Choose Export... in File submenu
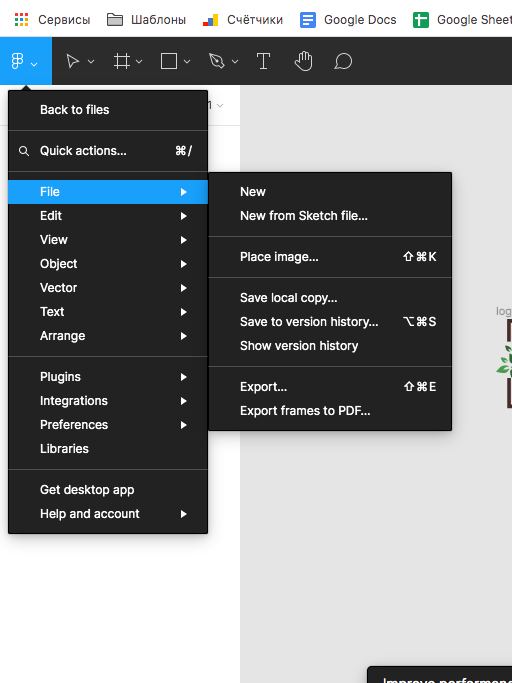512x683 pixels. (x=330, y=387)
